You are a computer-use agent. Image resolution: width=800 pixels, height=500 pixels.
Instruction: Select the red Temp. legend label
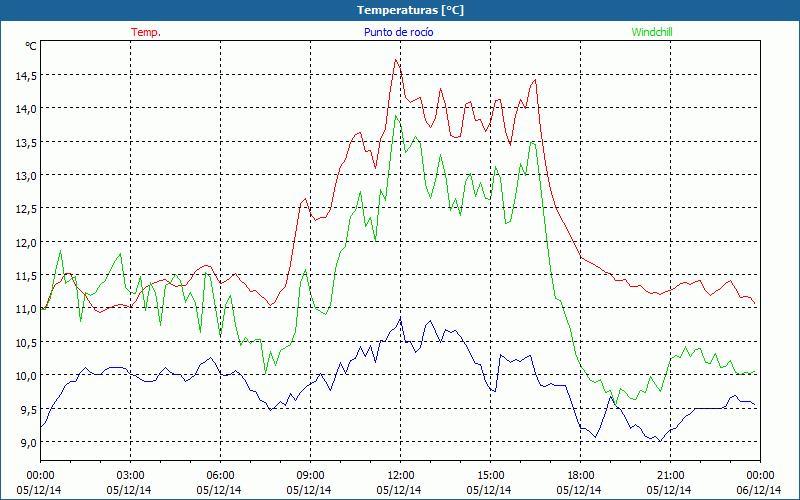146,32
